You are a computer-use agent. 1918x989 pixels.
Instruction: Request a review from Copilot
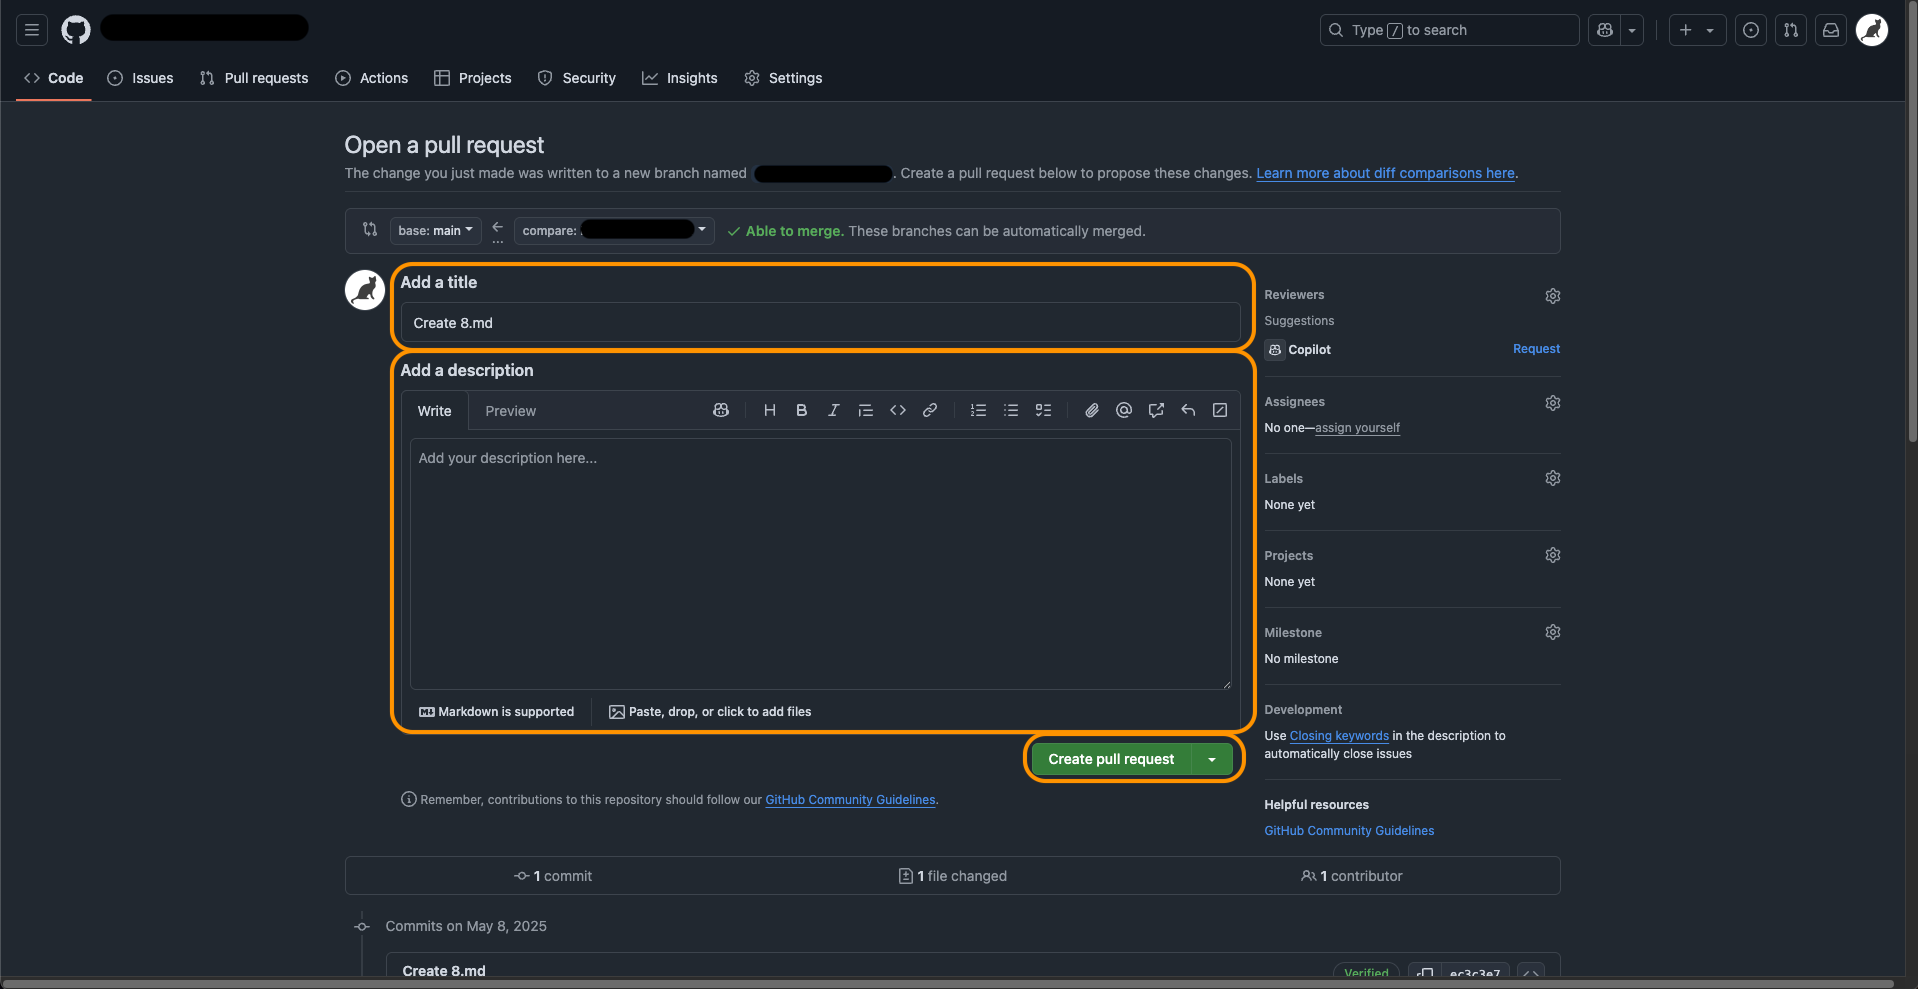point(1536,349)
